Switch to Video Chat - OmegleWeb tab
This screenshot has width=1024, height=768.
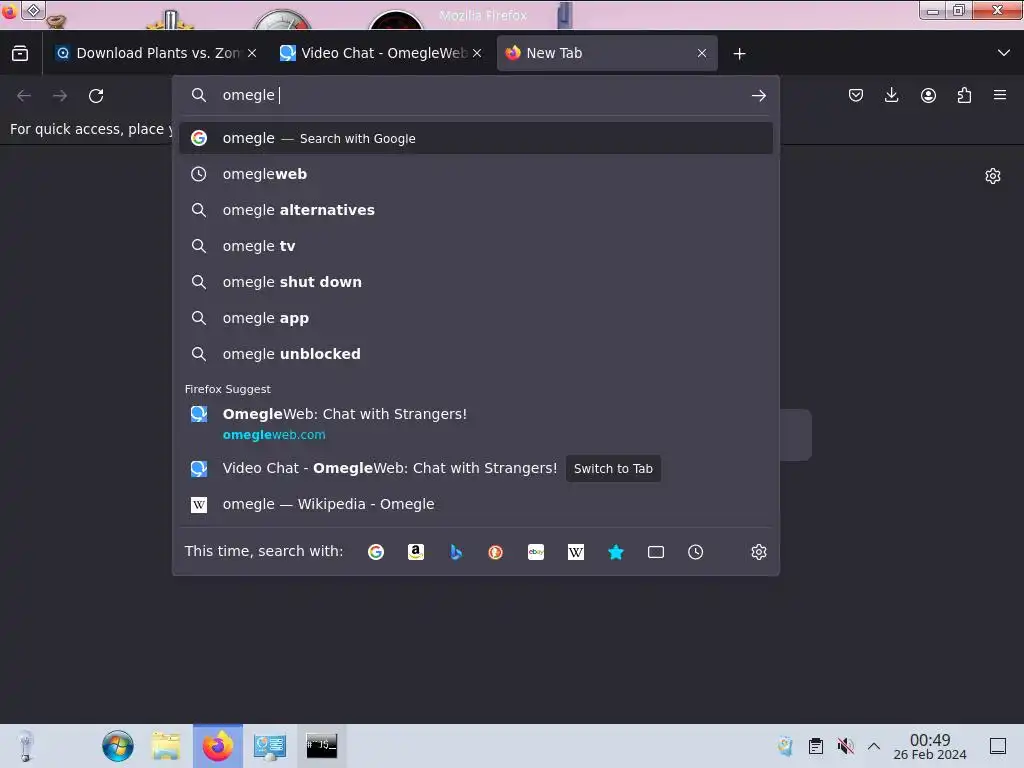tap(380, 53)
